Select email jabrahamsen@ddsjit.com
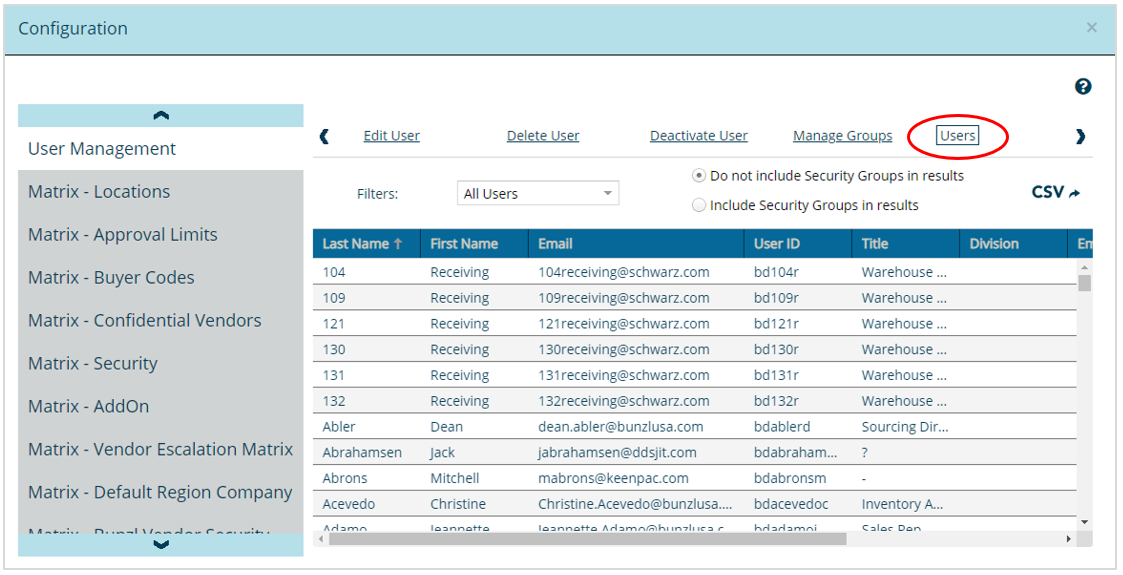 click(617, 453)
